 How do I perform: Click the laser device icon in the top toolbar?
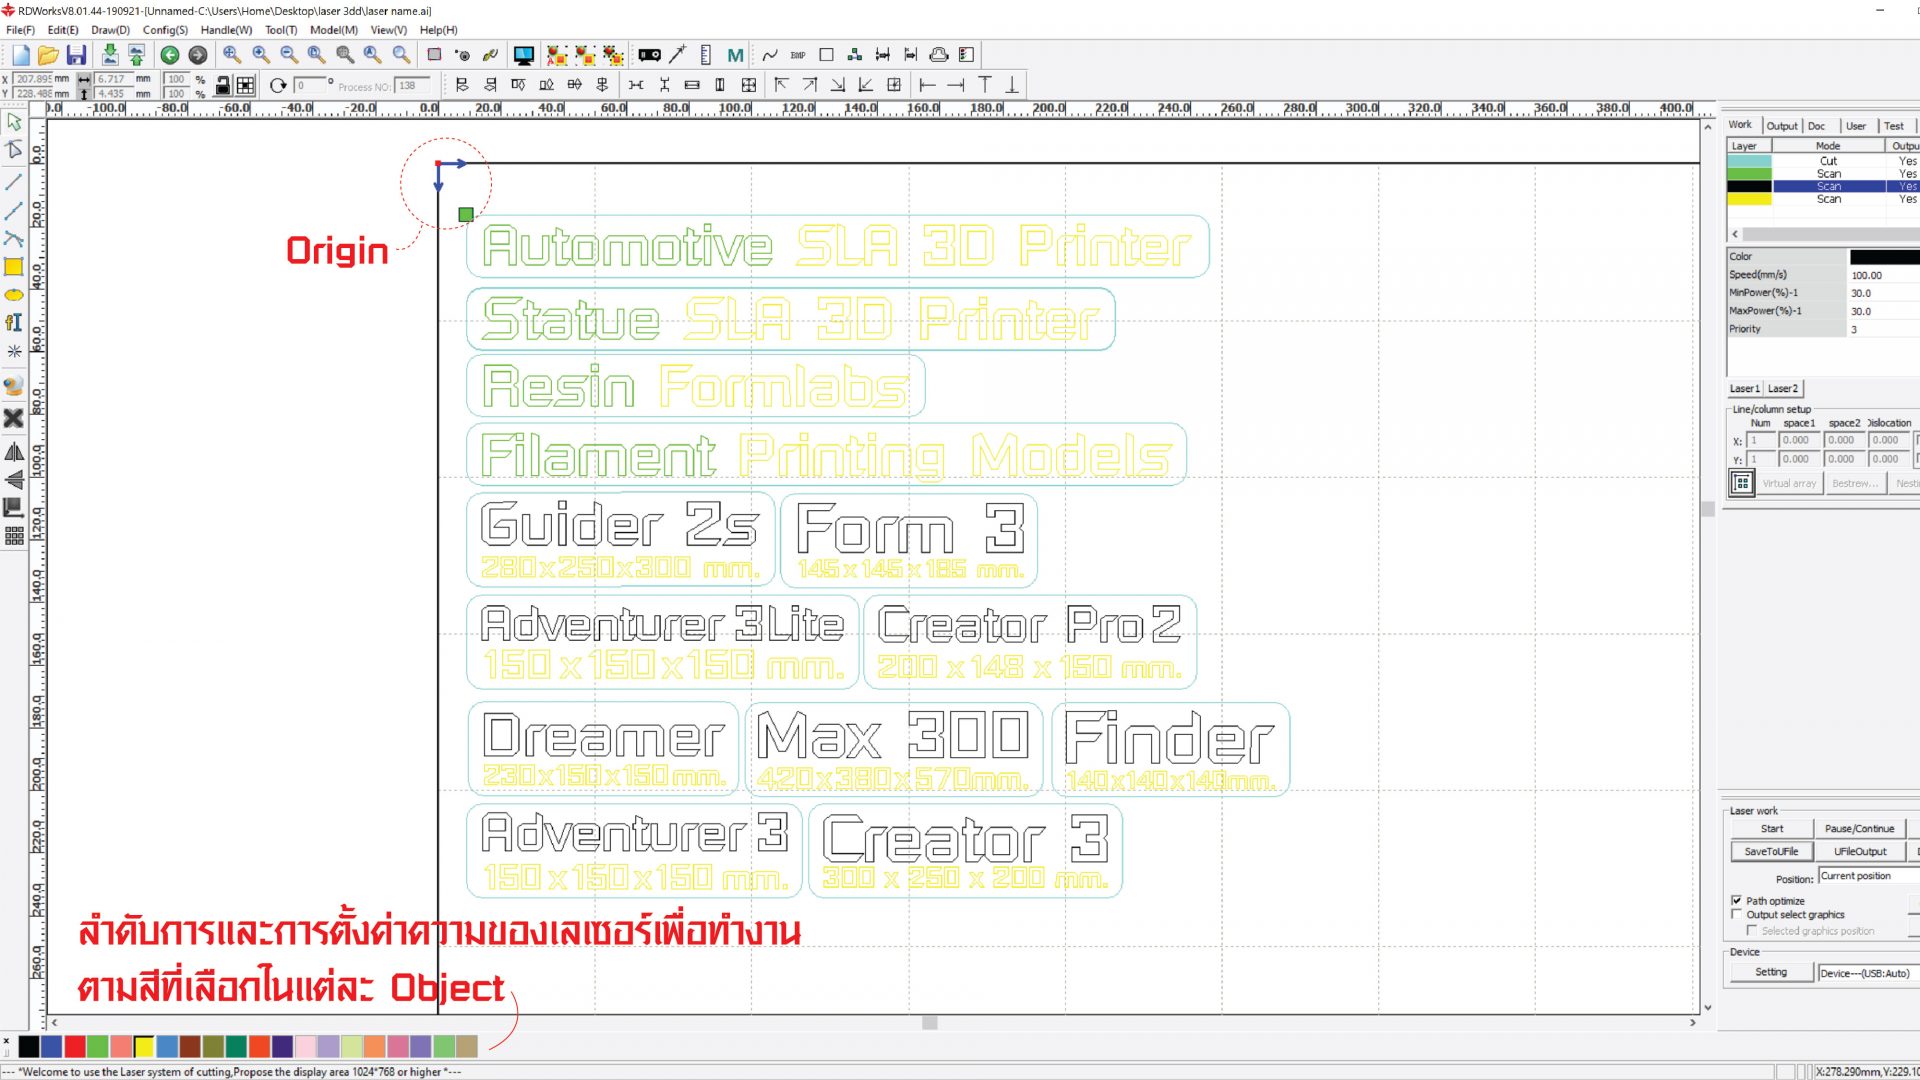point(649,55)
